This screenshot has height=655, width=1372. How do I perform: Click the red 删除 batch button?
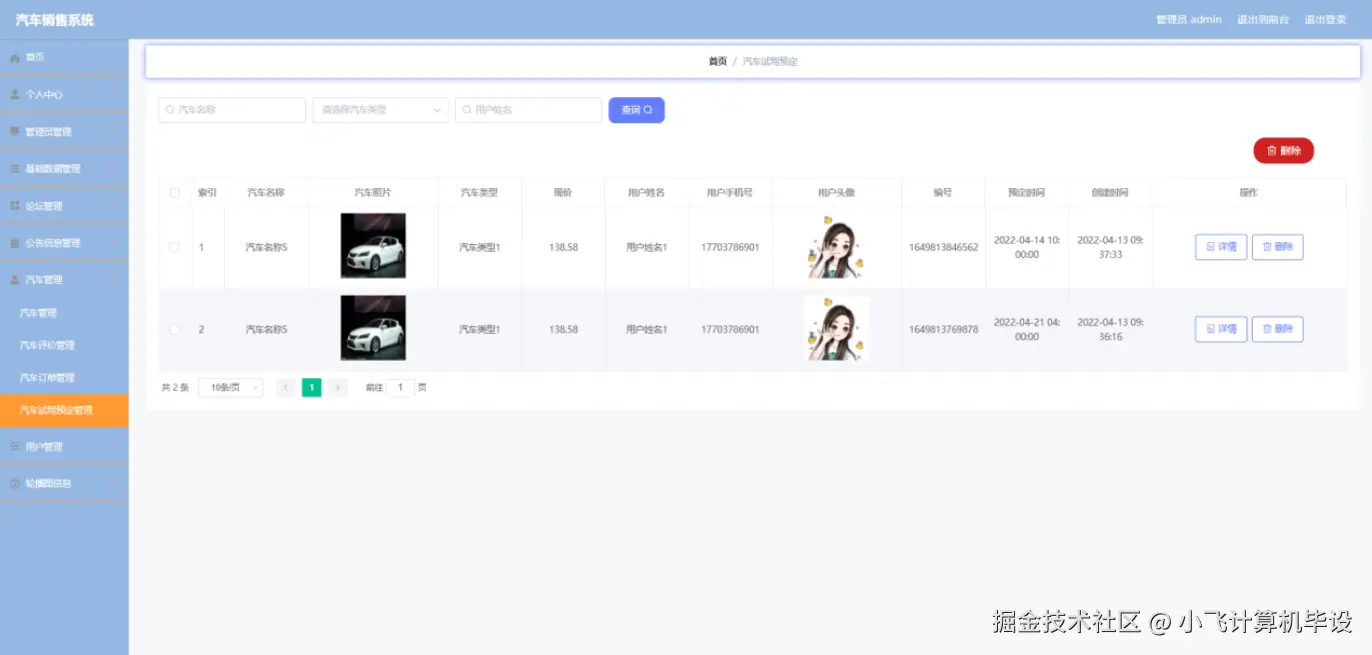(1284, 151)
